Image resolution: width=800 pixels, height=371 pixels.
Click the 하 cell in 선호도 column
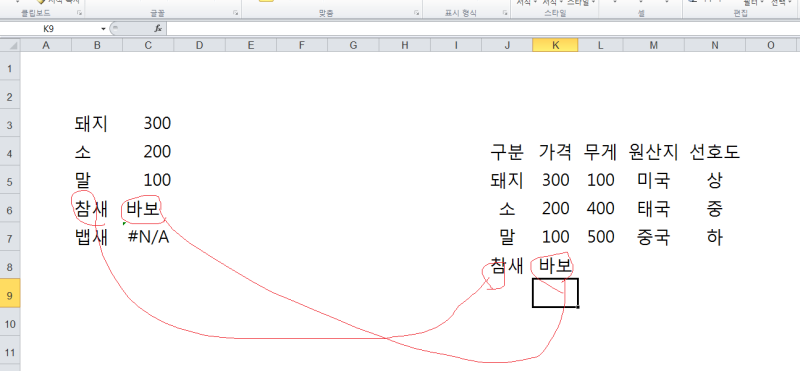click(715, 237)
